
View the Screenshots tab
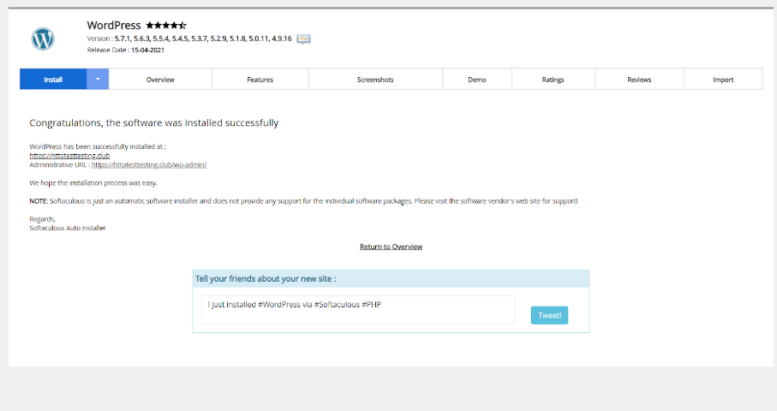[374, 80]
